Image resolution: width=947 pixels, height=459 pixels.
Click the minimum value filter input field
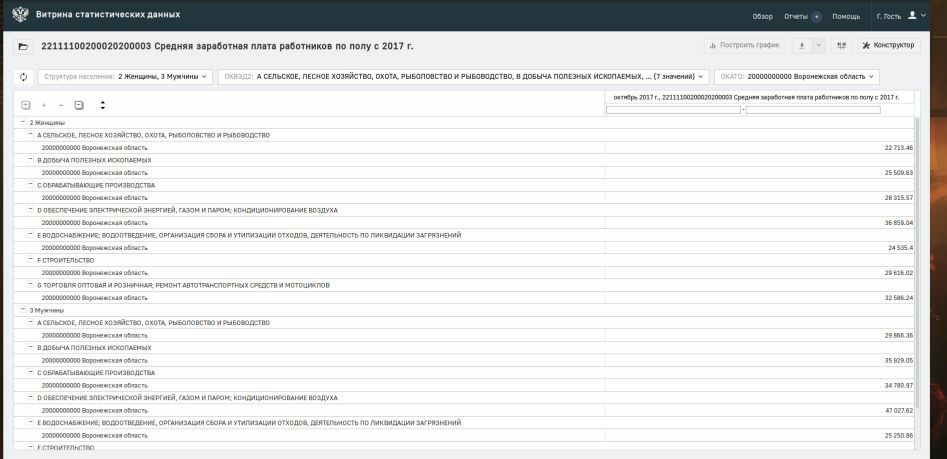click(x=673, y=110)
